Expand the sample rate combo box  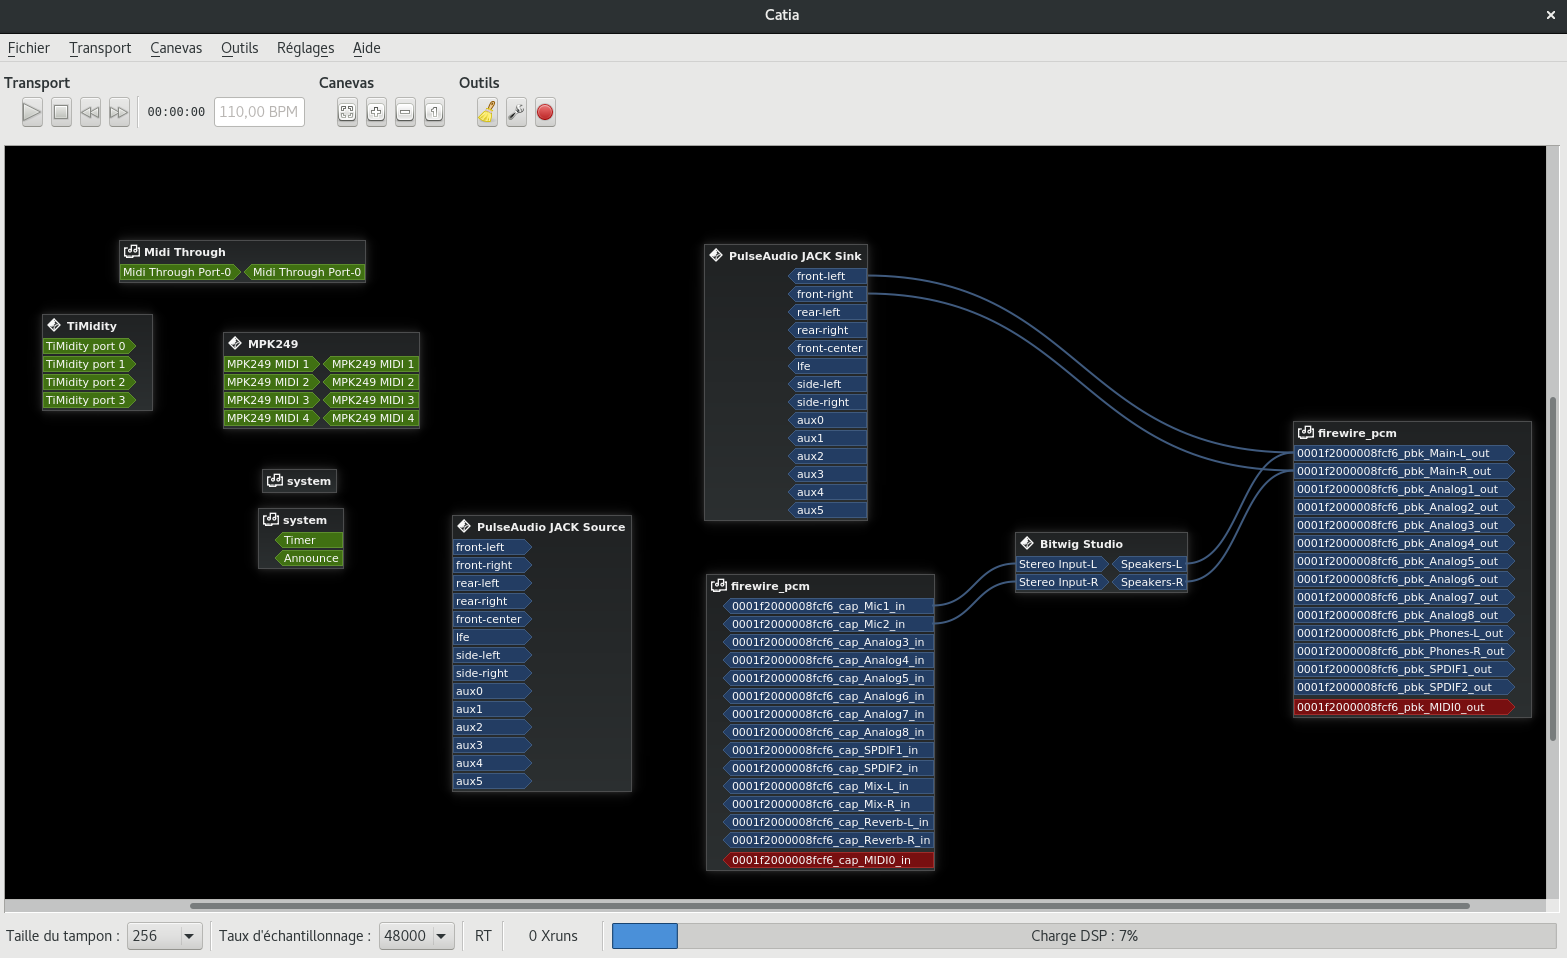coord(441,936)
